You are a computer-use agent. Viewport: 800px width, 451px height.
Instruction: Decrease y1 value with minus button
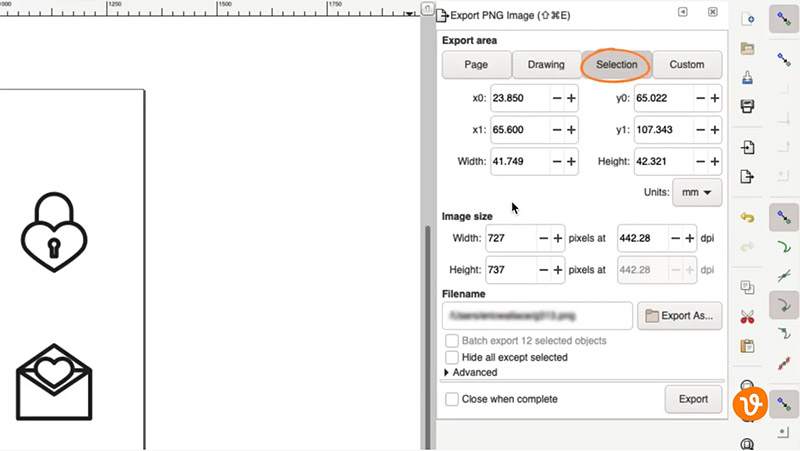tap(701, 130)
